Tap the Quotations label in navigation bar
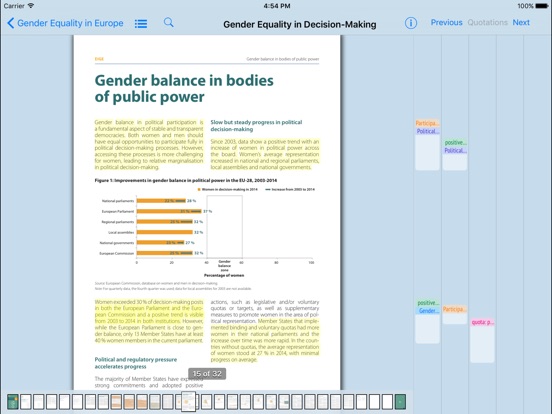 [488, 23]
